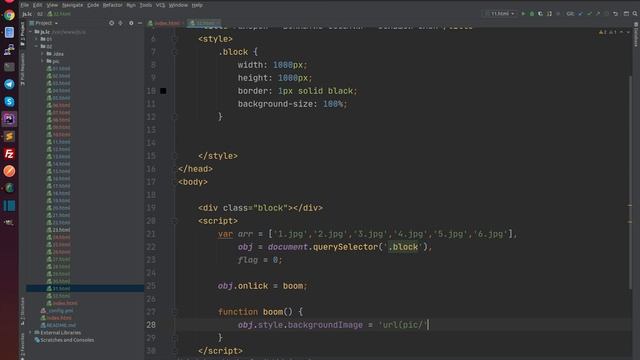
Task: Switch to the index.html editor tab
Action: coord(166,23)
